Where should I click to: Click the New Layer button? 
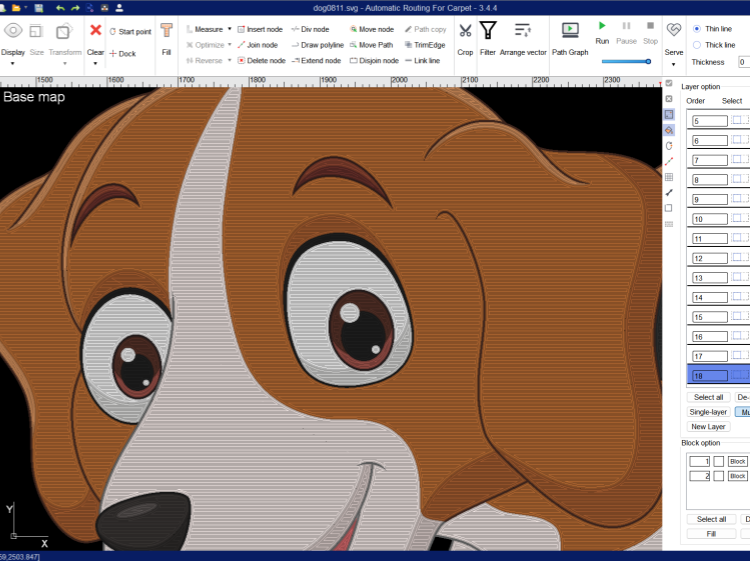[x=708, y=427]
